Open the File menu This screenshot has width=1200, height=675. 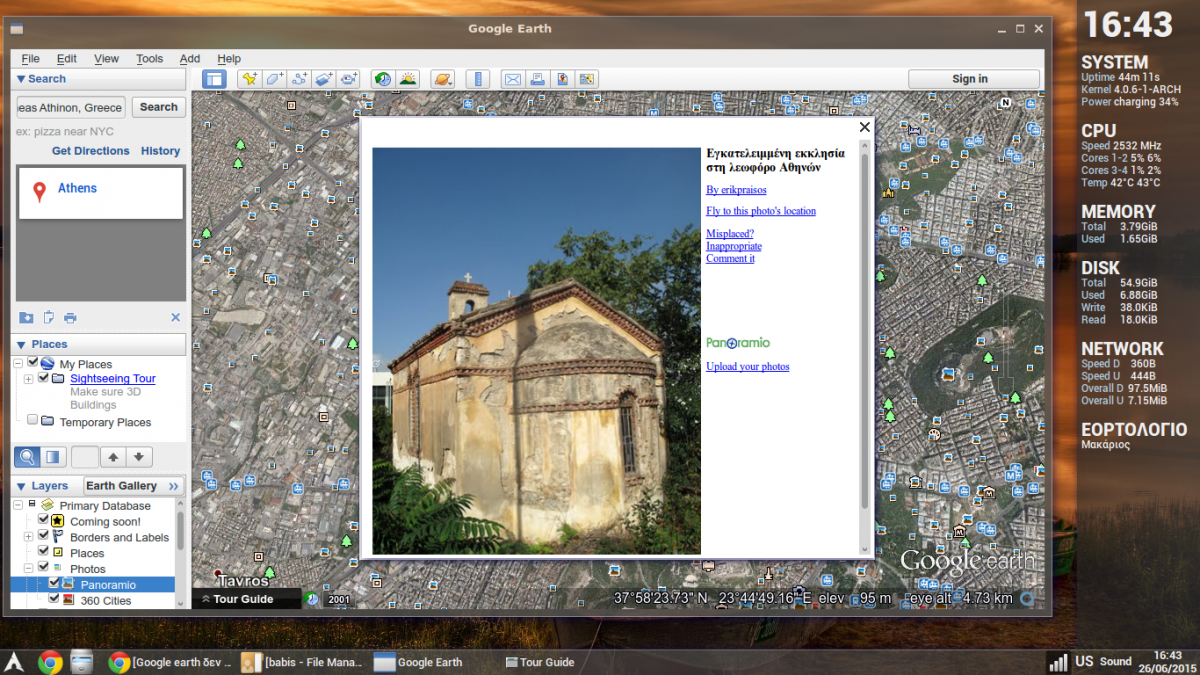(x=31, y=59)
